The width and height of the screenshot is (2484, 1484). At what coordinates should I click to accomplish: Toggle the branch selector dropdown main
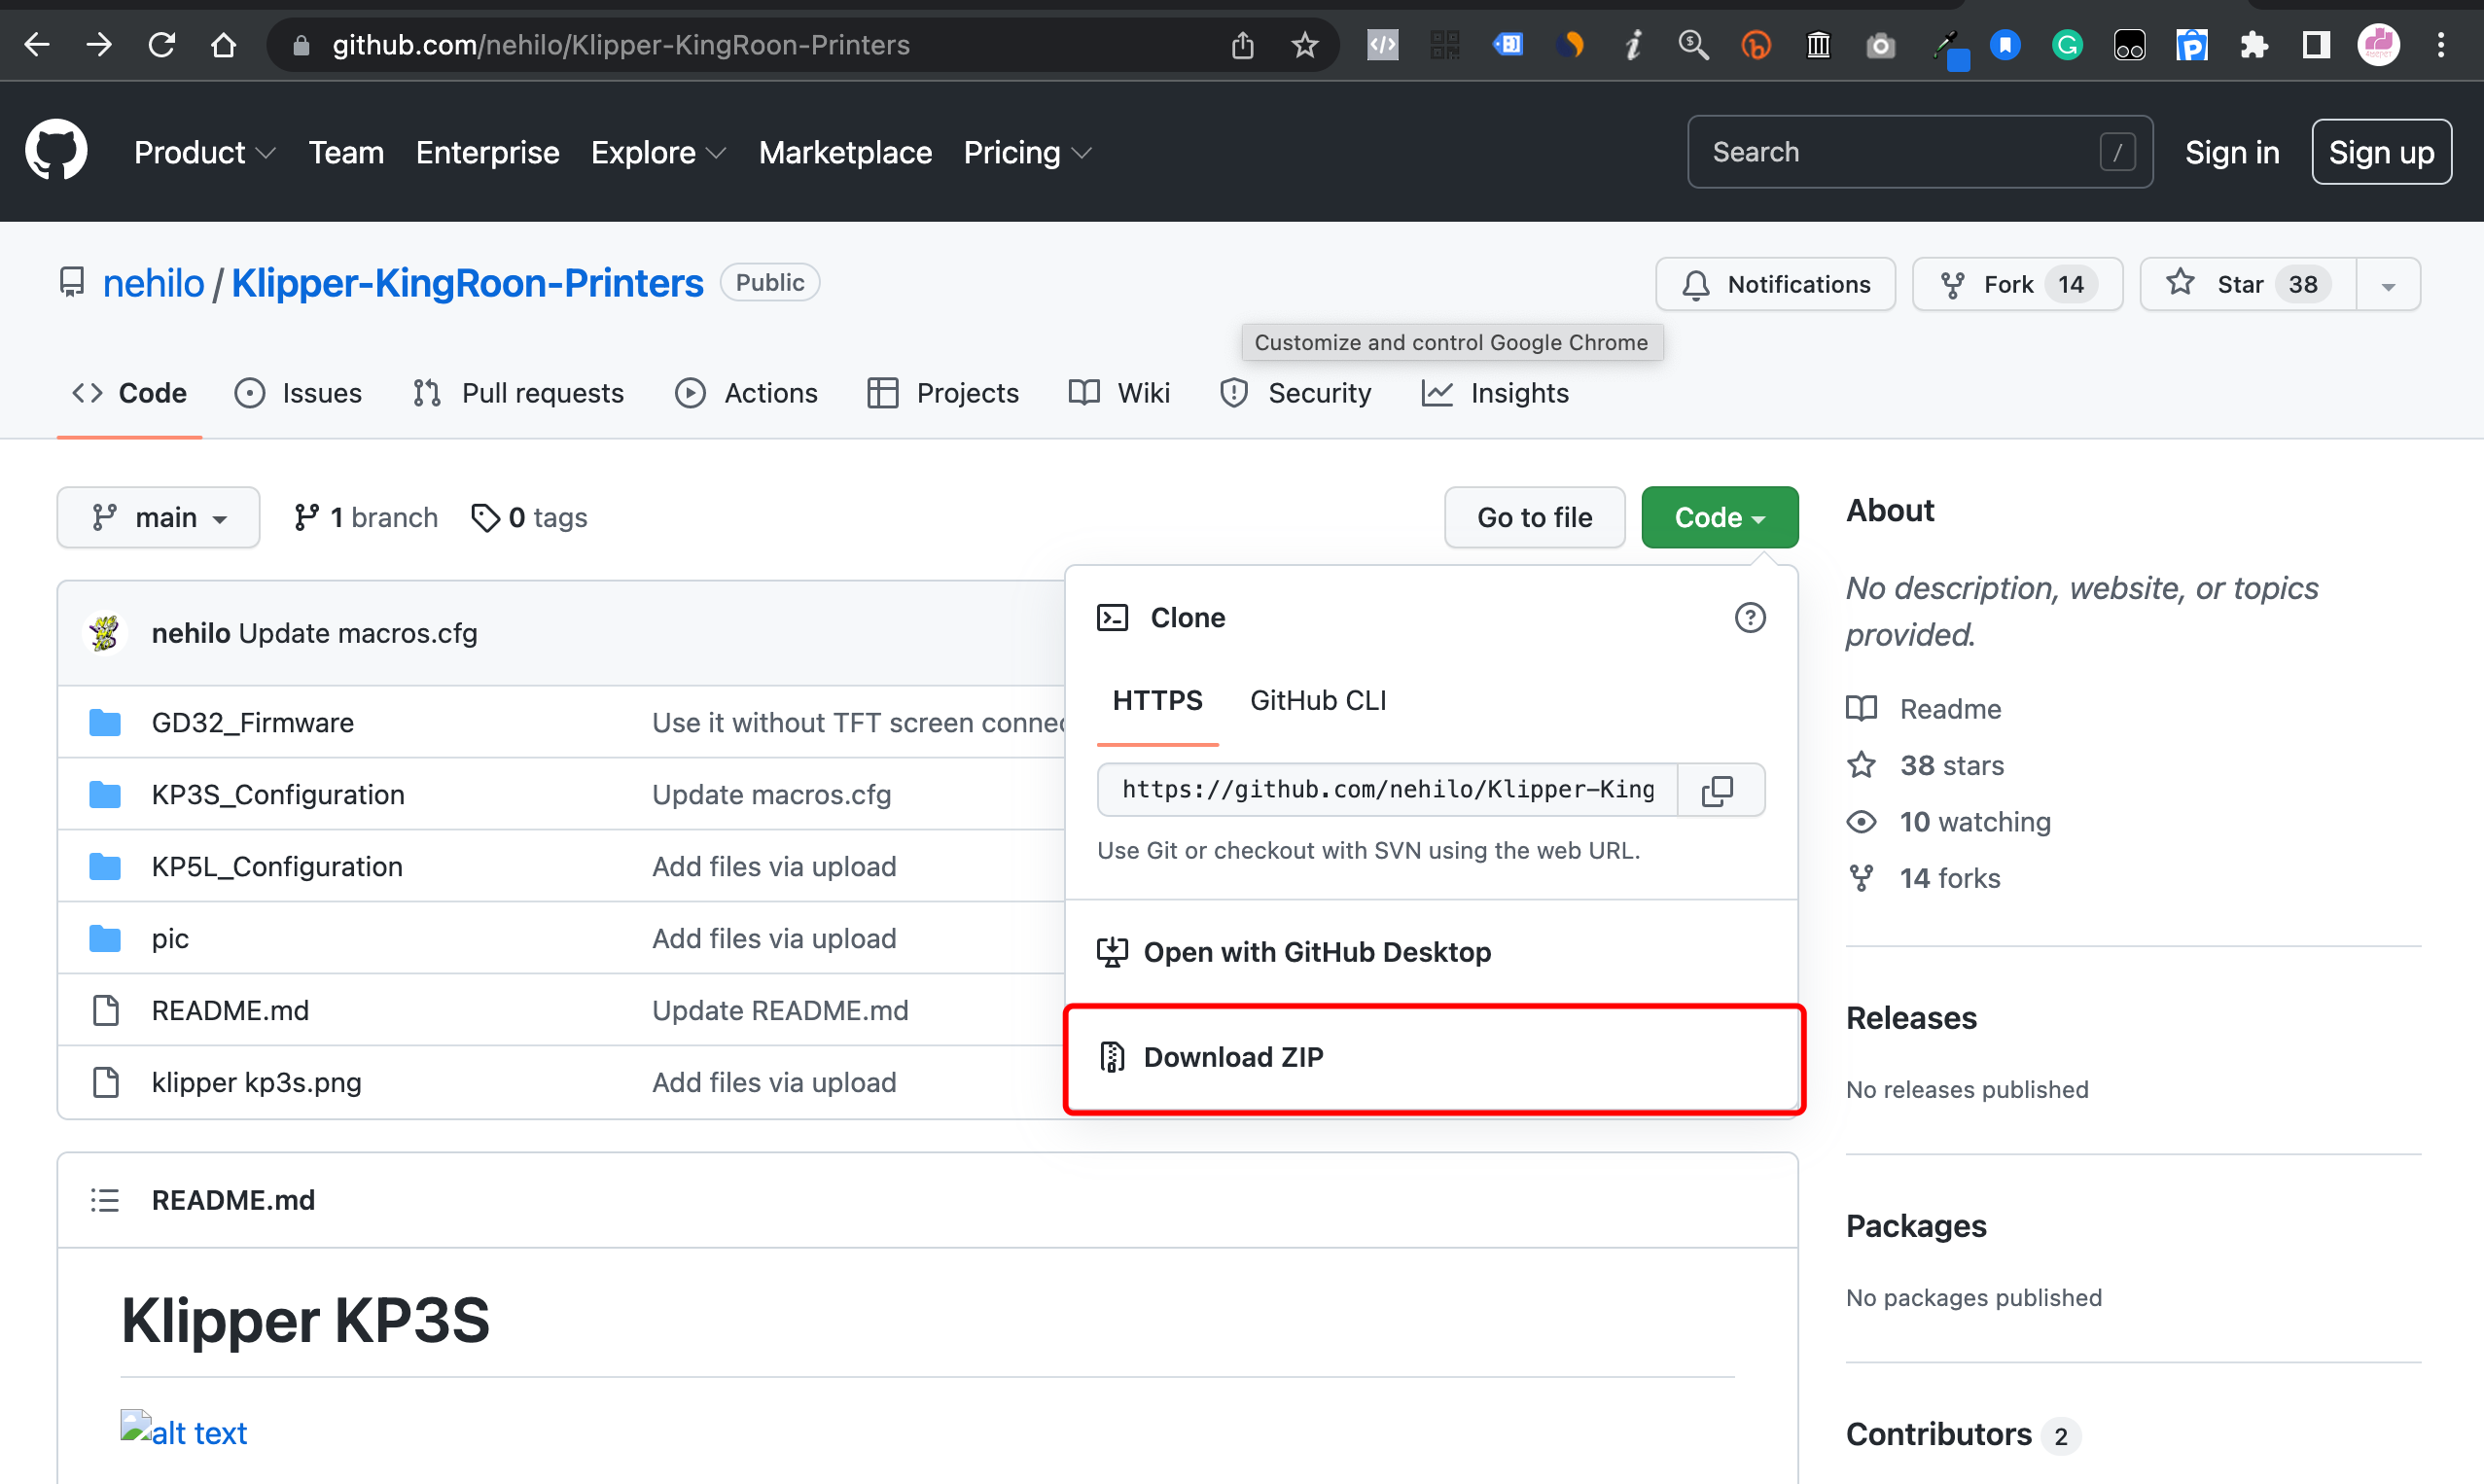point(159,517)
